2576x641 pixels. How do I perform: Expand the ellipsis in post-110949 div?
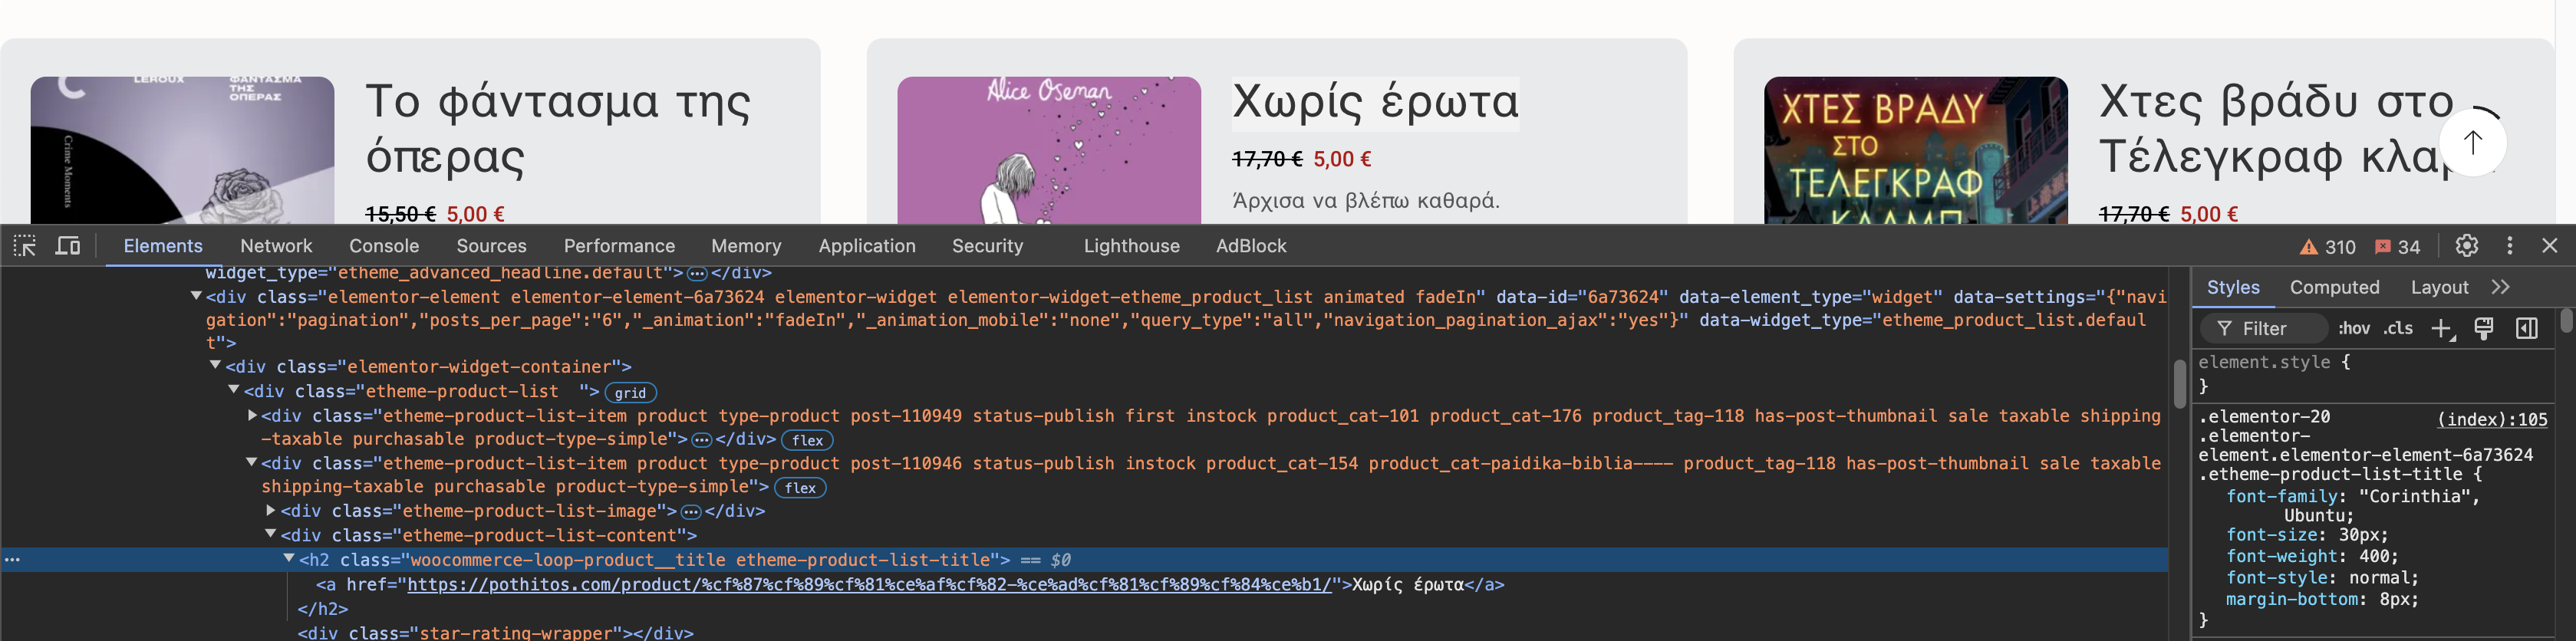(702, 440)
